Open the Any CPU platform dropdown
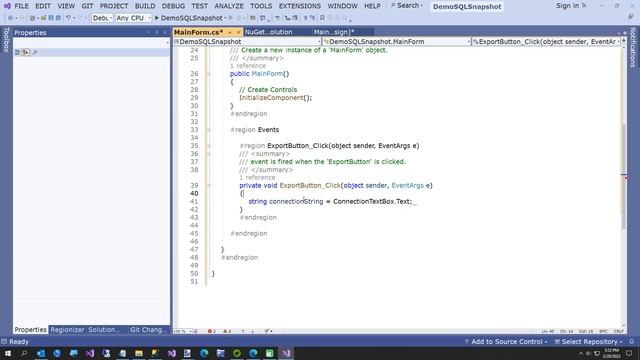Screen dimensions: 640x360 coord(133,18)
